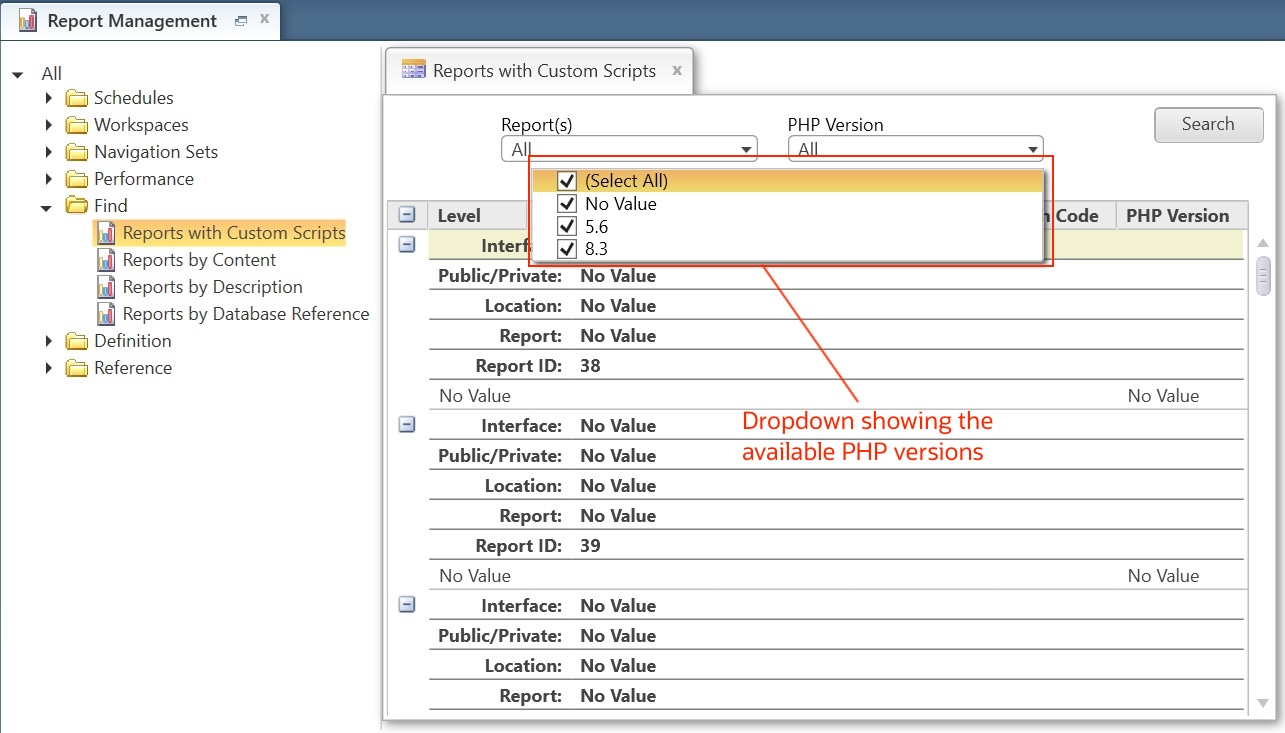Collapse the Report ID 38 group

point(407,245)
